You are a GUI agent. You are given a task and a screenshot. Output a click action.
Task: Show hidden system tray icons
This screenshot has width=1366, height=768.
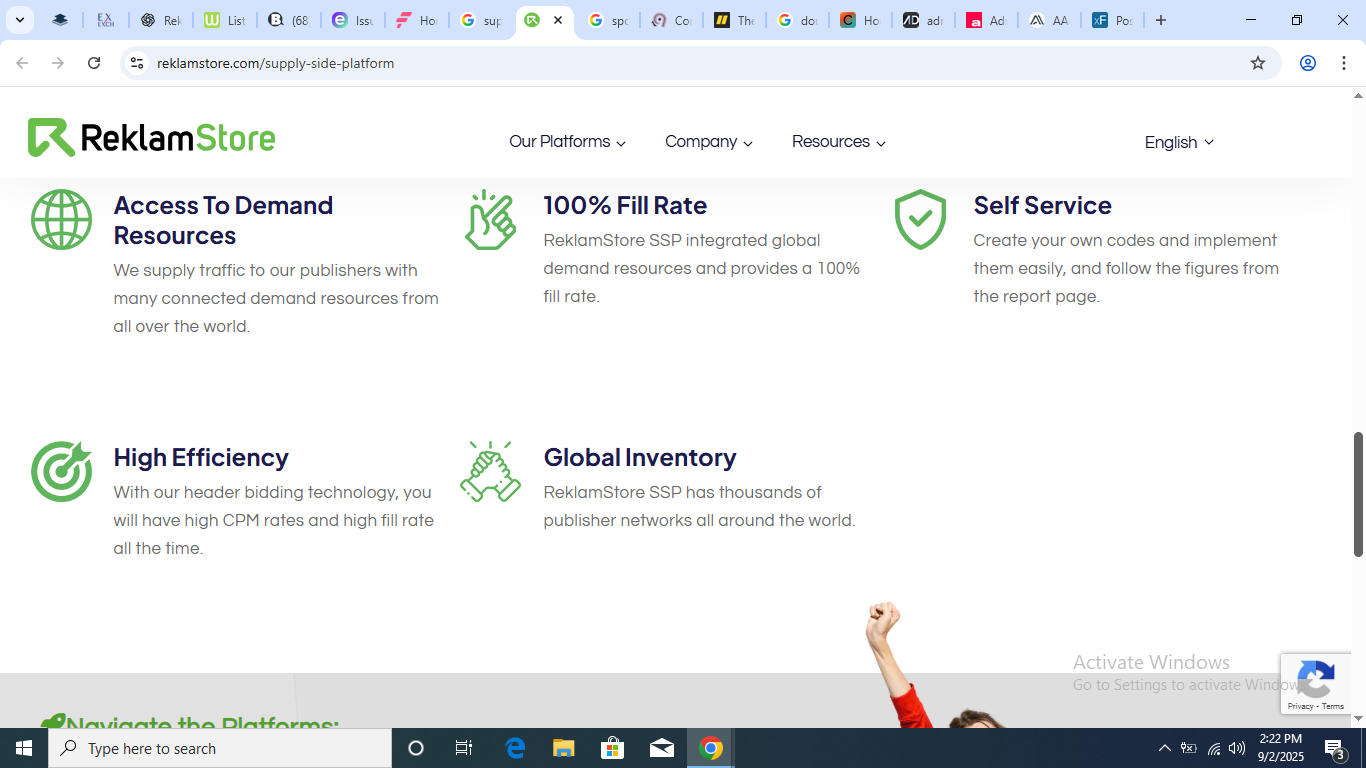(x=1164, y=748)
